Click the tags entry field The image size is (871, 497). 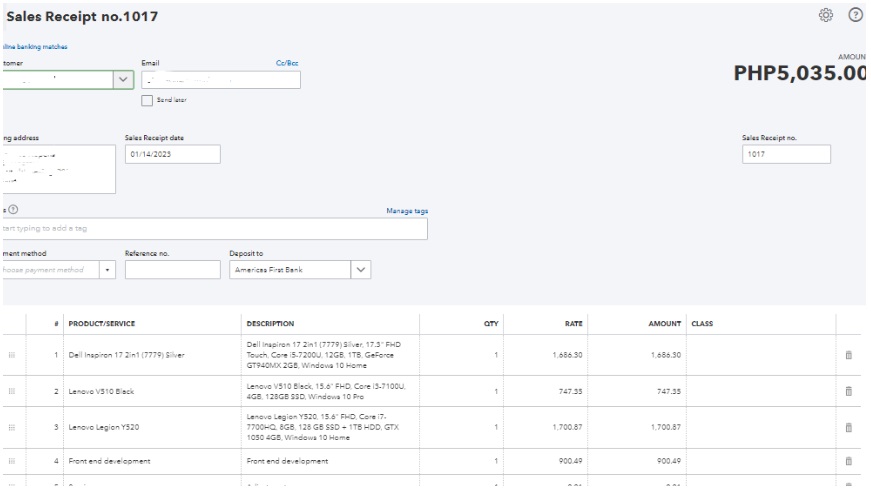click(215, 229)
